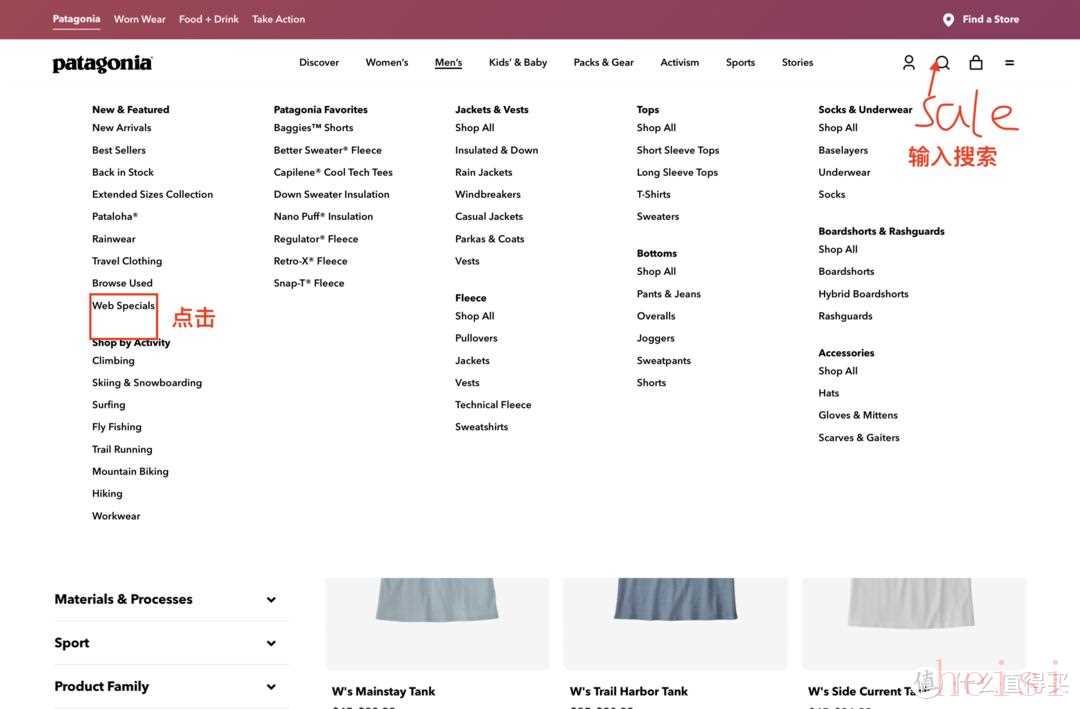Go to Parkas & Coats

[490, 238]
